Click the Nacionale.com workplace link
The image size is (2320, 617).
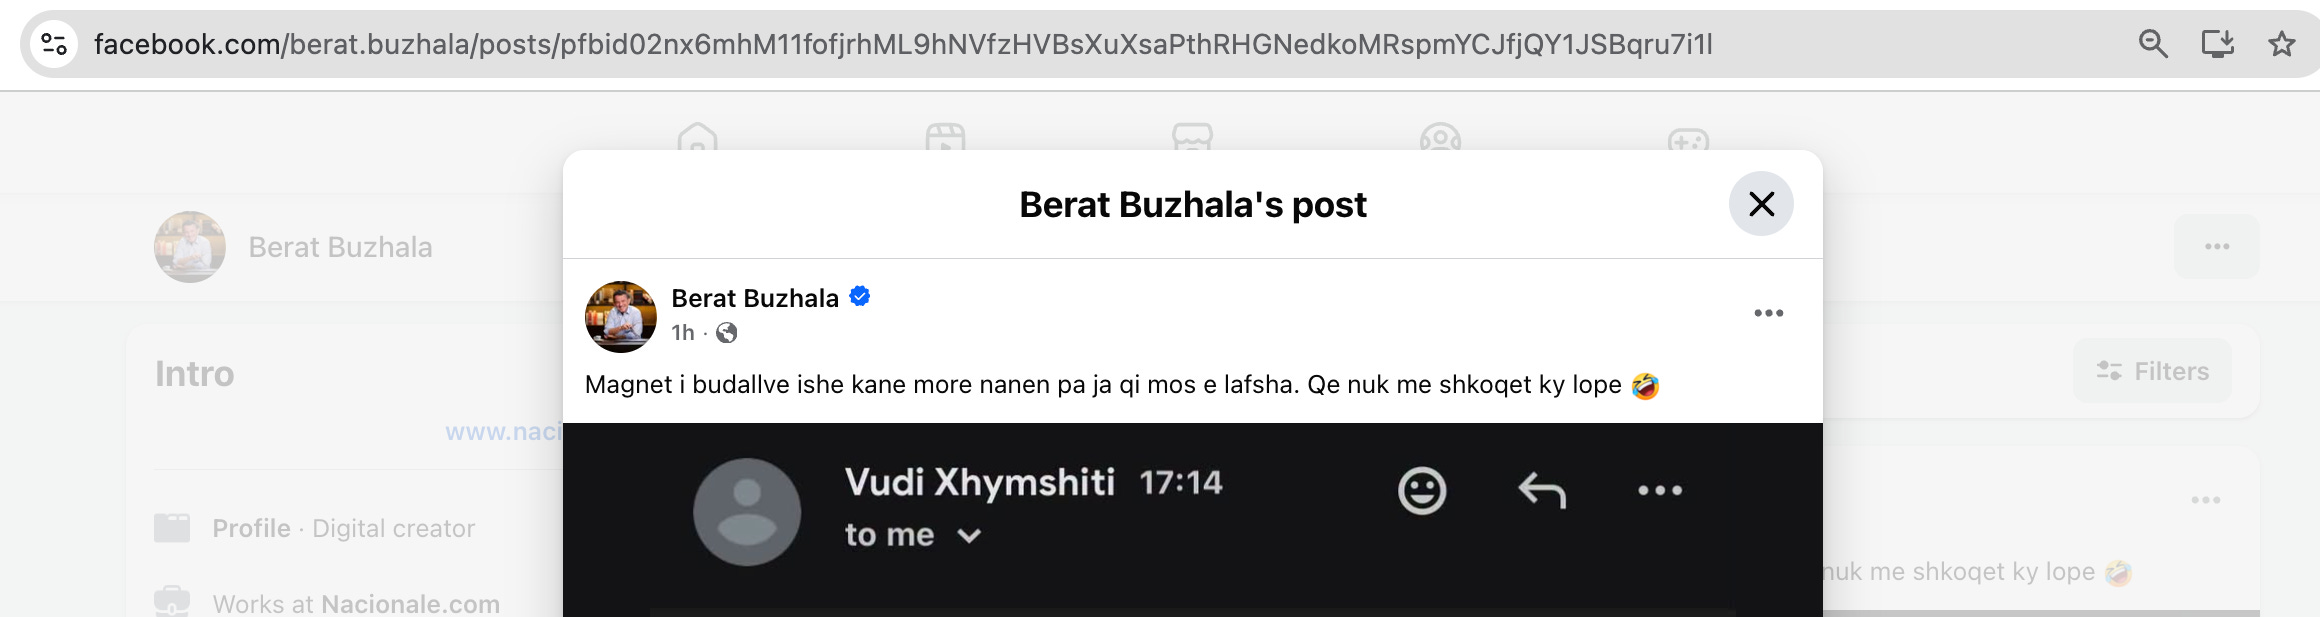410,604
